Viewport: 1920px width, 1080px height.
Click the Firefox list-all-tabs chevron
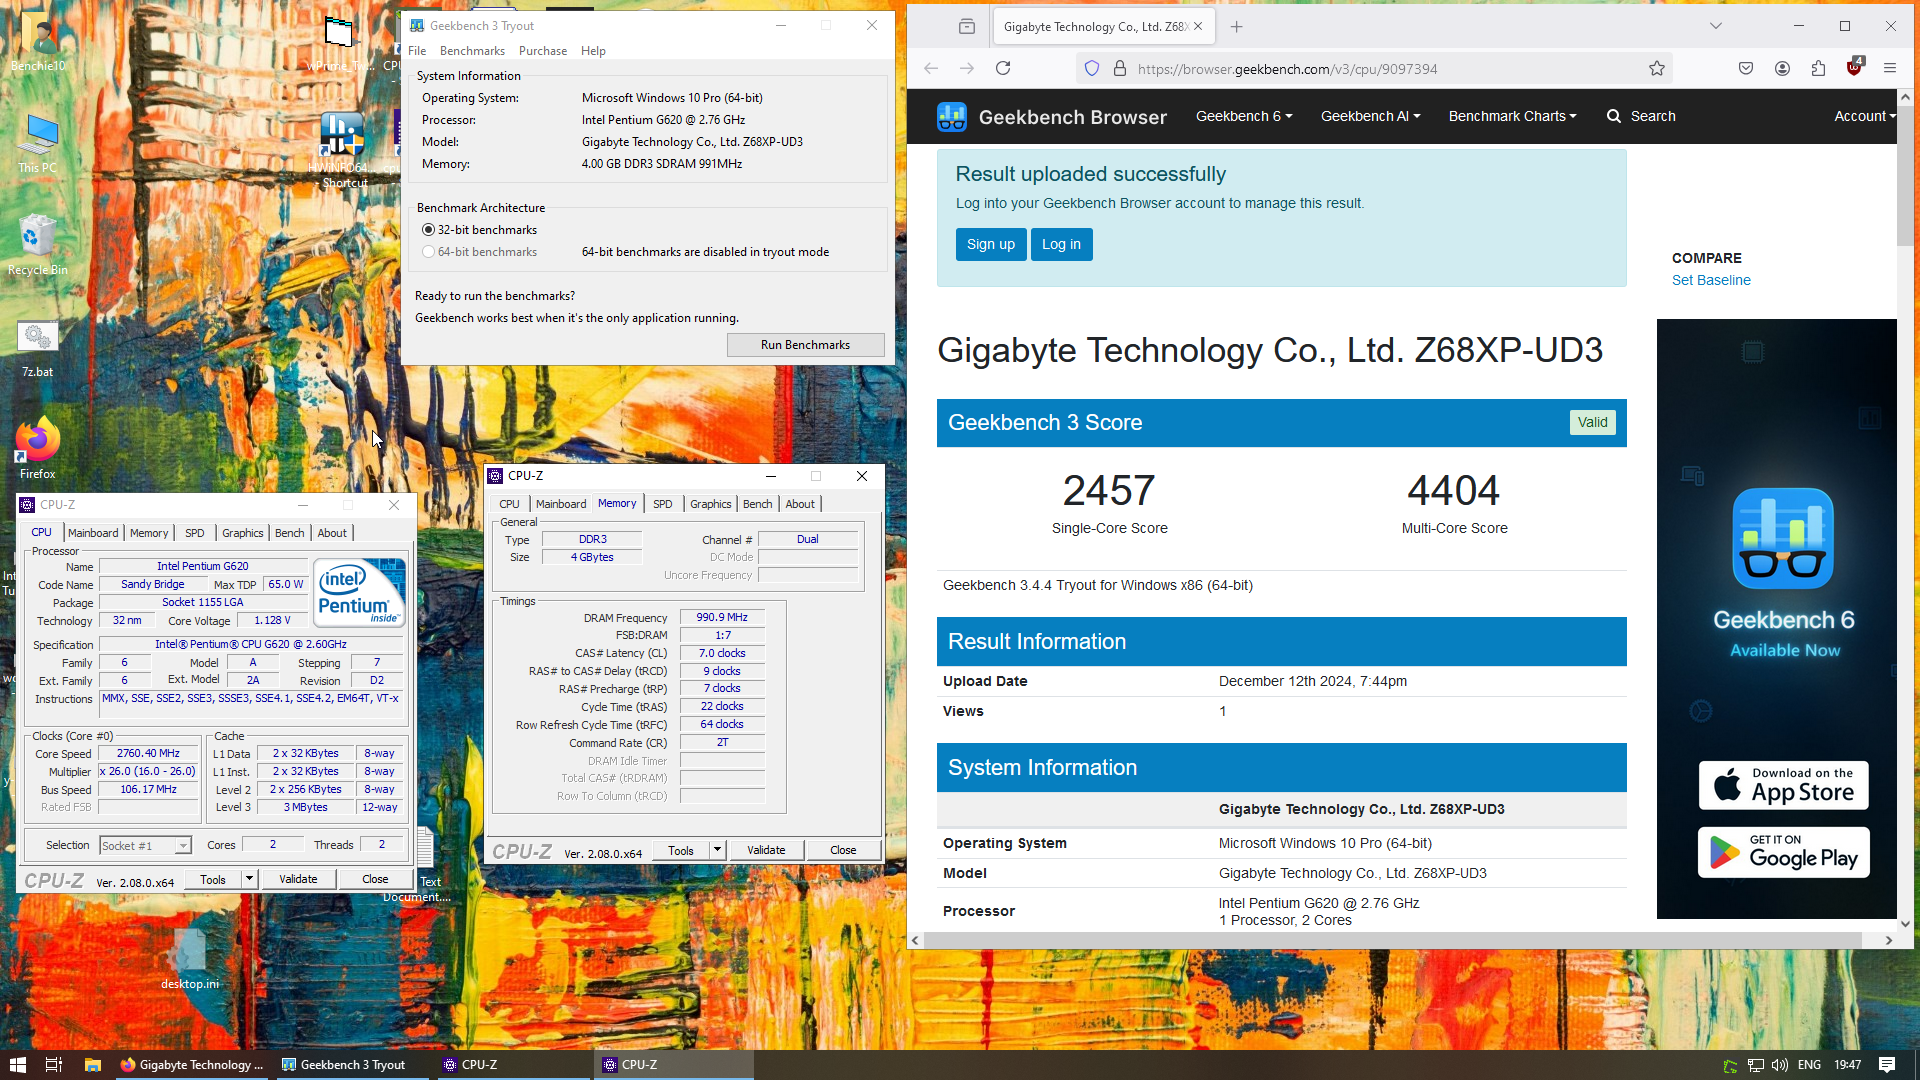point(1716,27)
